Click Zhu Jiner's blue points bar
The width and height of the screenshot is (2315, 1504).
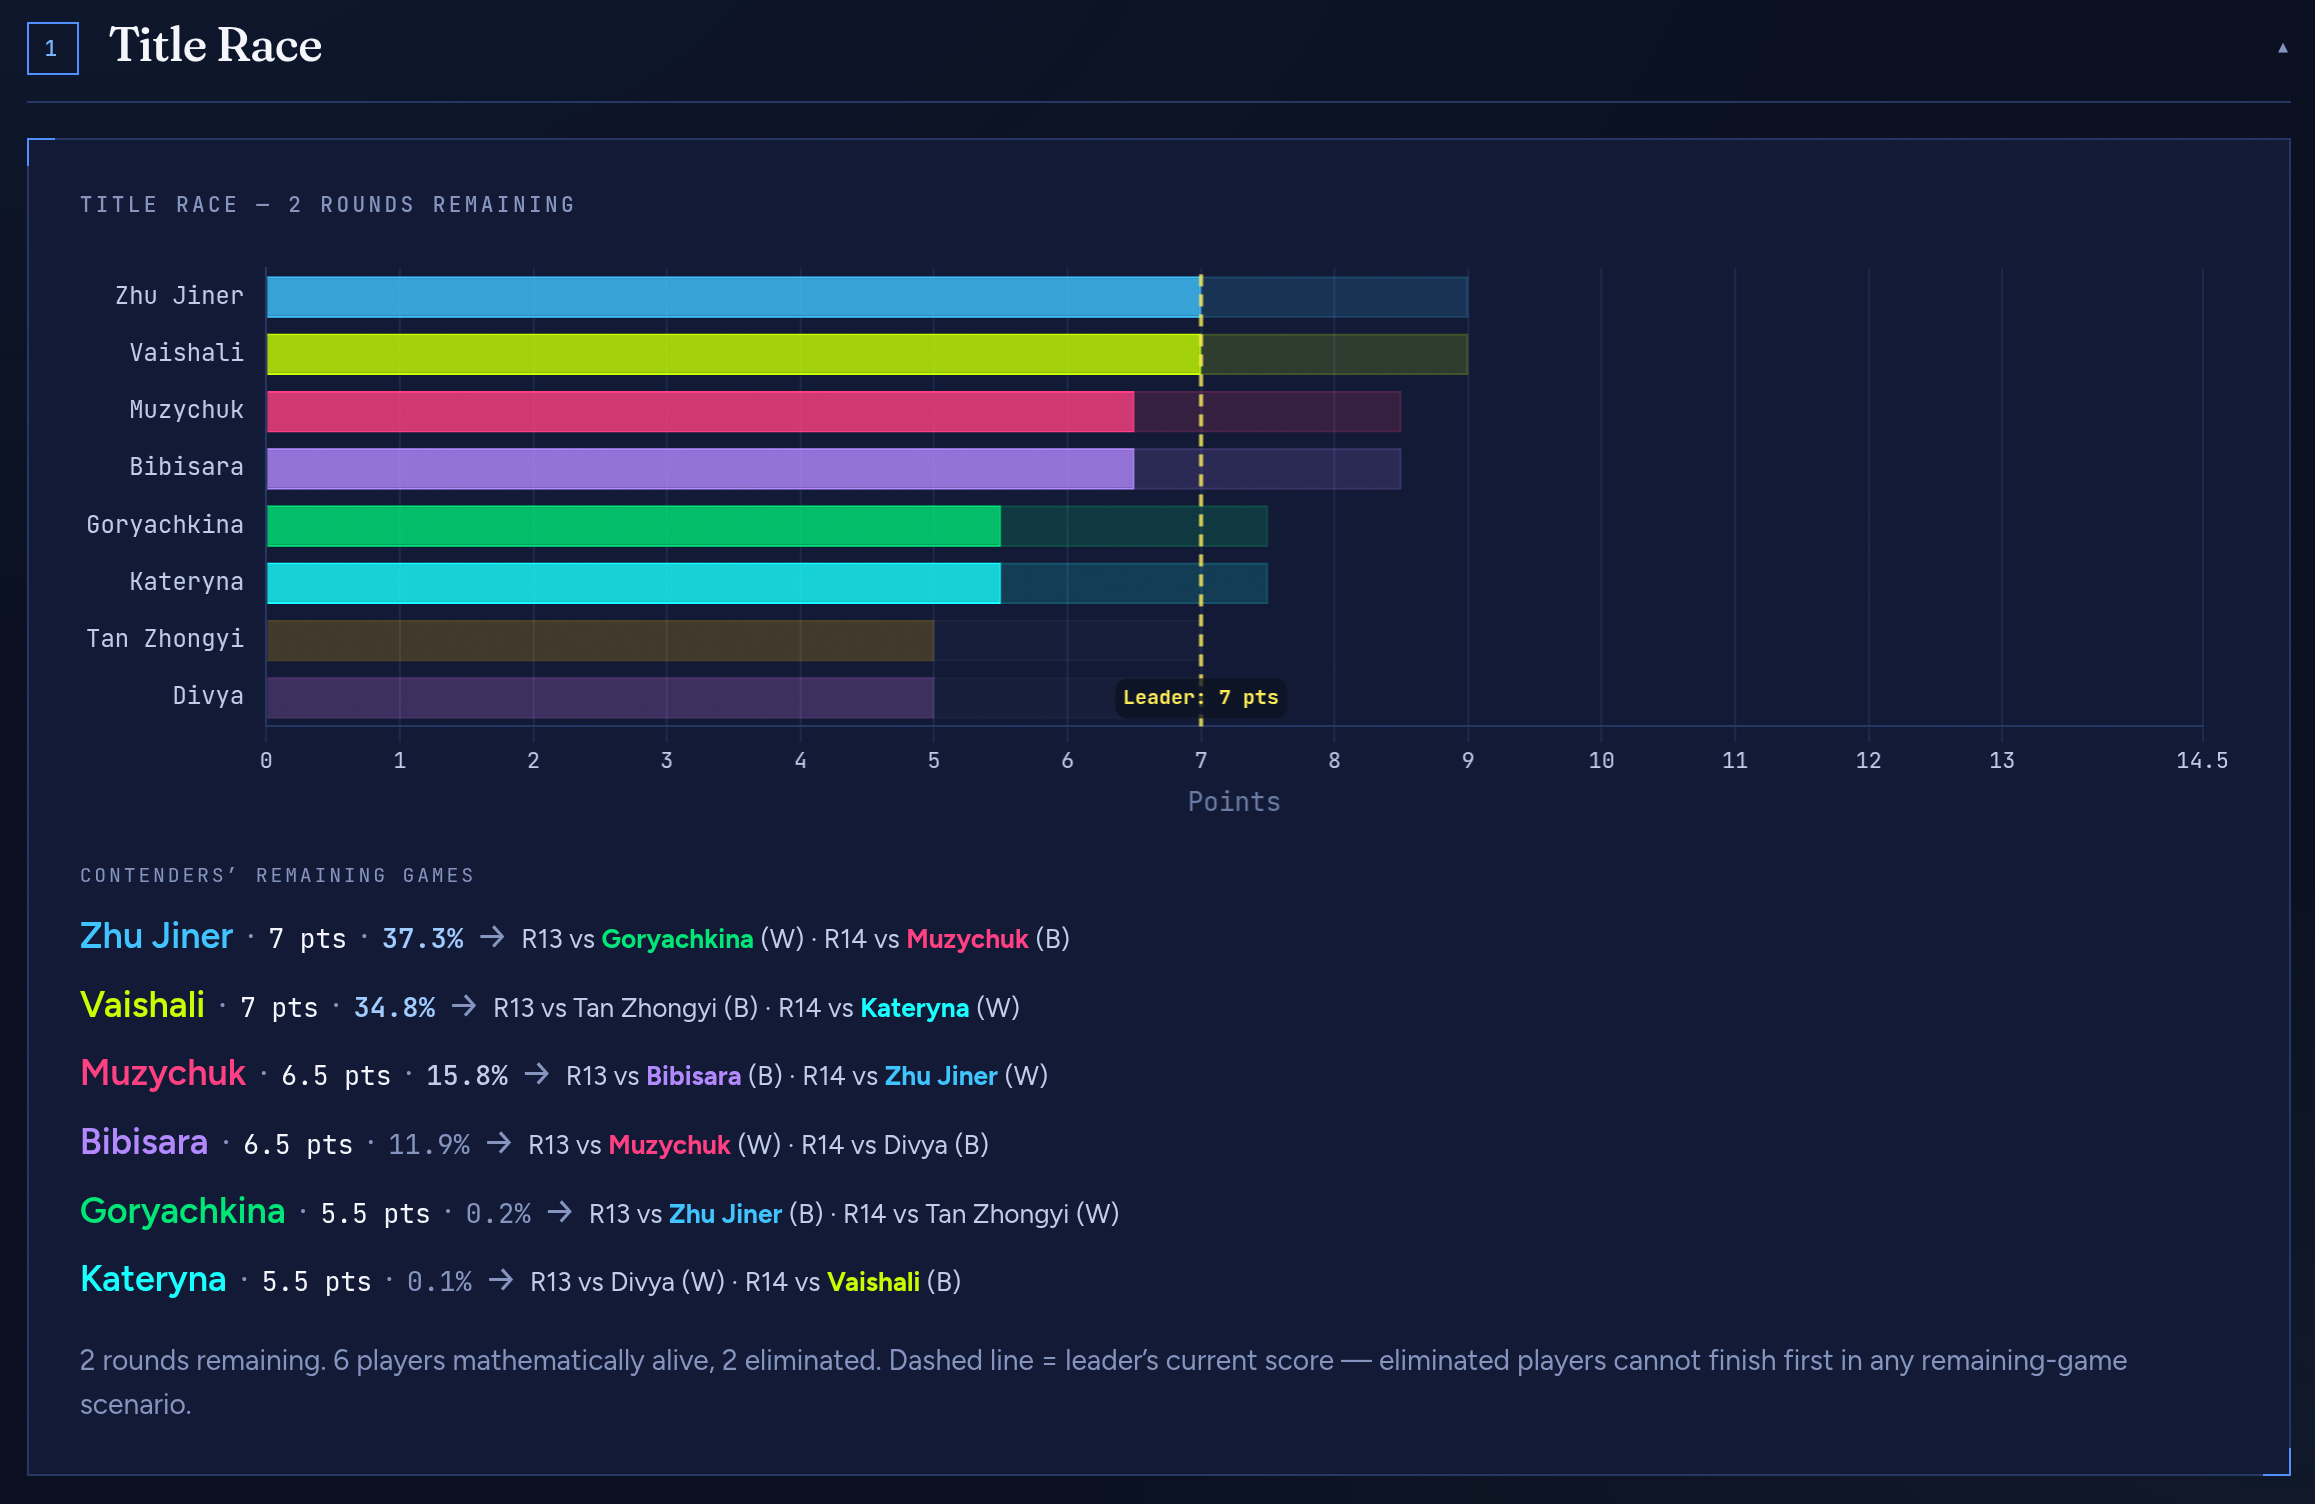click(x=733, y=297)
